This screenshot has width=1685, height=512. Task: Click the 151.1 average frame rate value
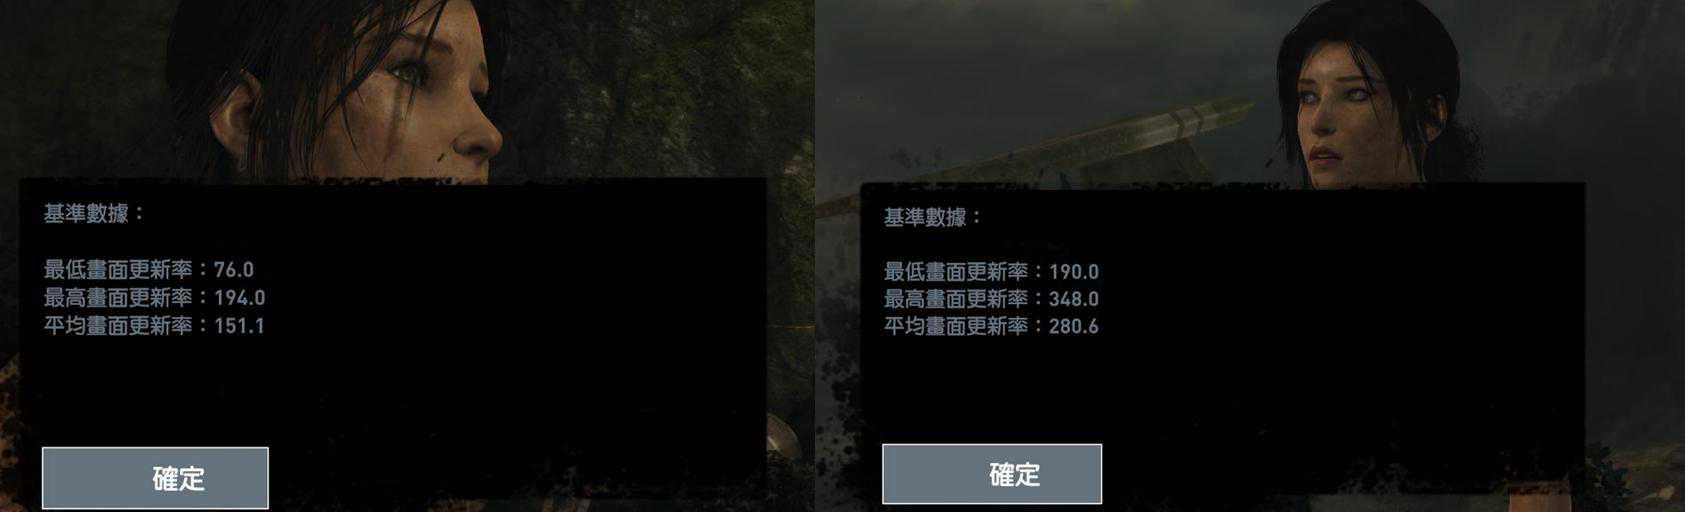239,326
